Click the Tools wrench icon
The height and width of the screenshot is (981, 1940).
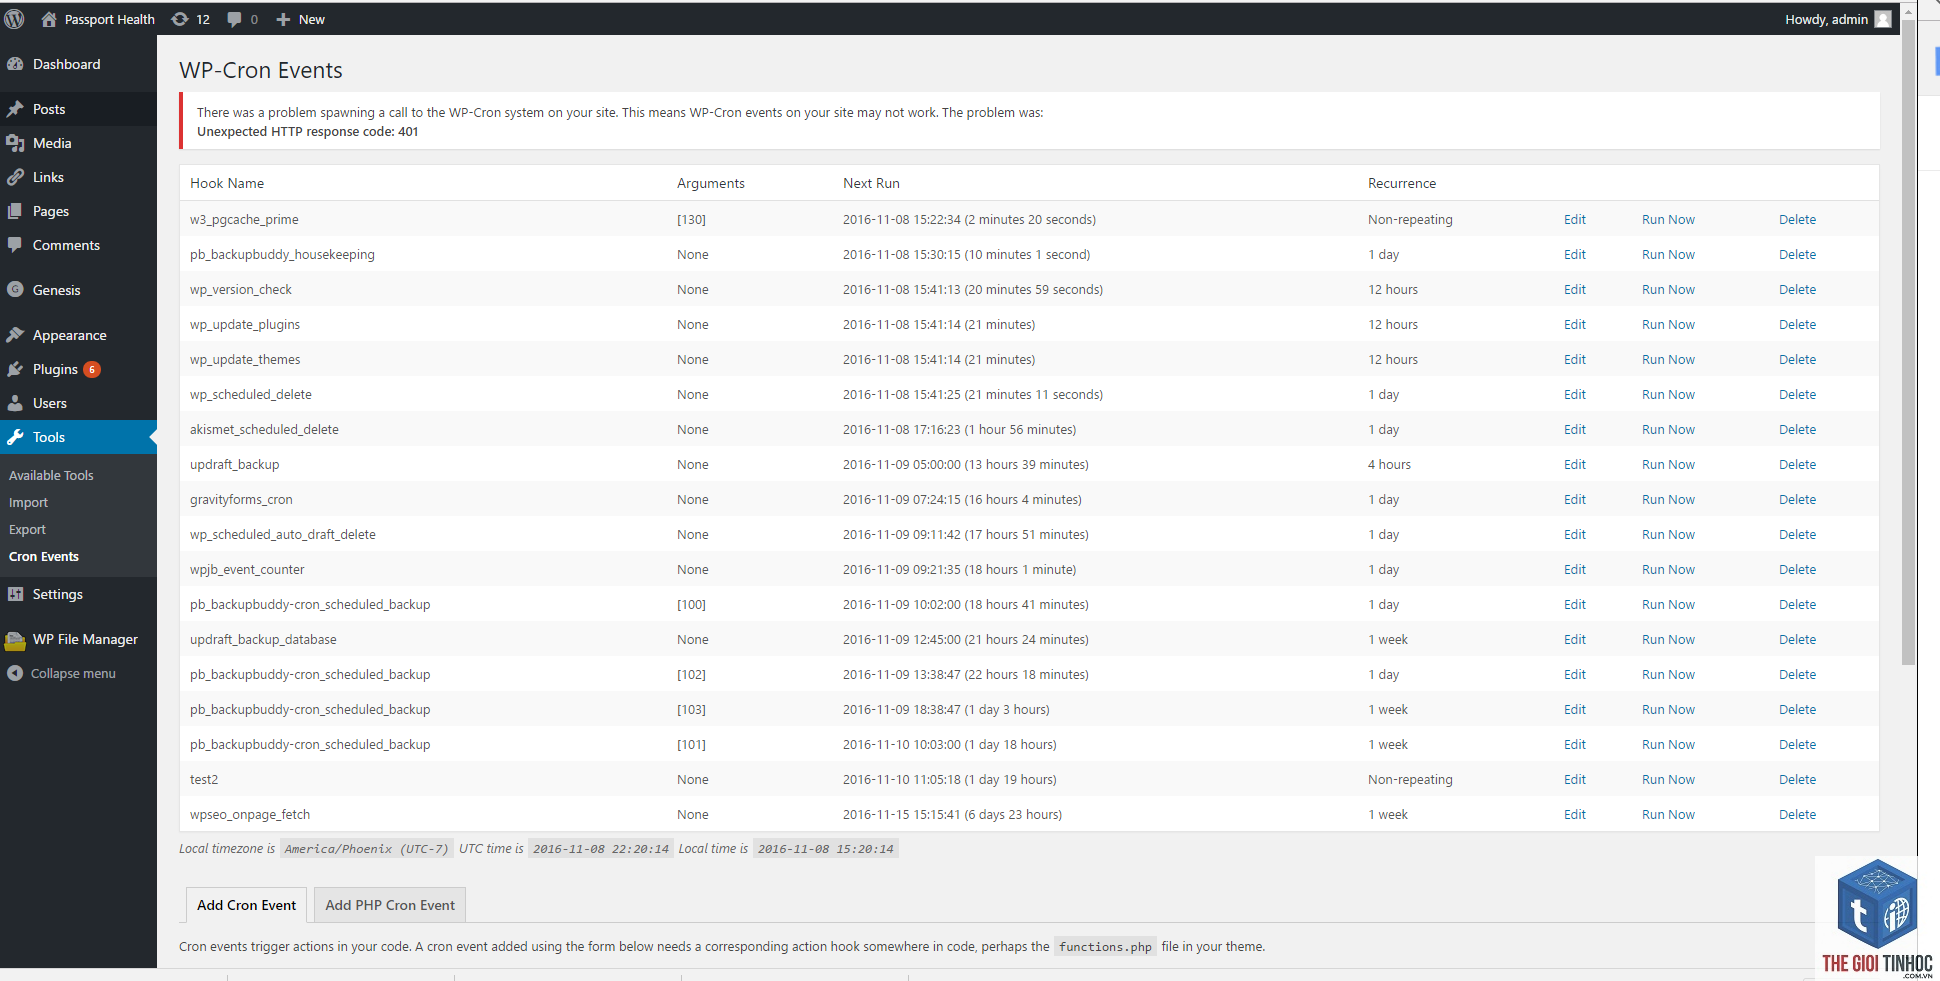pos(15,437)
